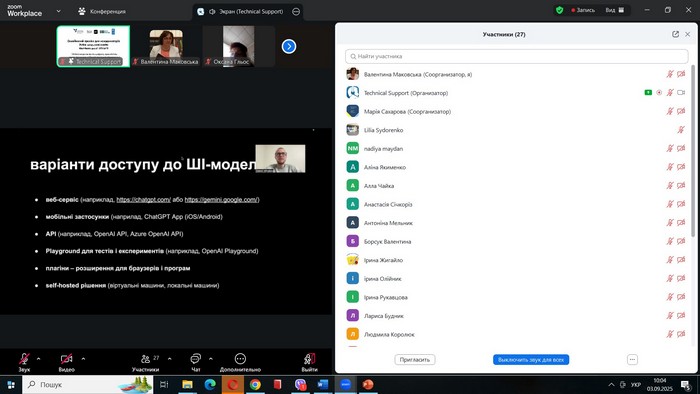Click the participants list scrollbar
700x394 pixels.
(x=693, y=152)
